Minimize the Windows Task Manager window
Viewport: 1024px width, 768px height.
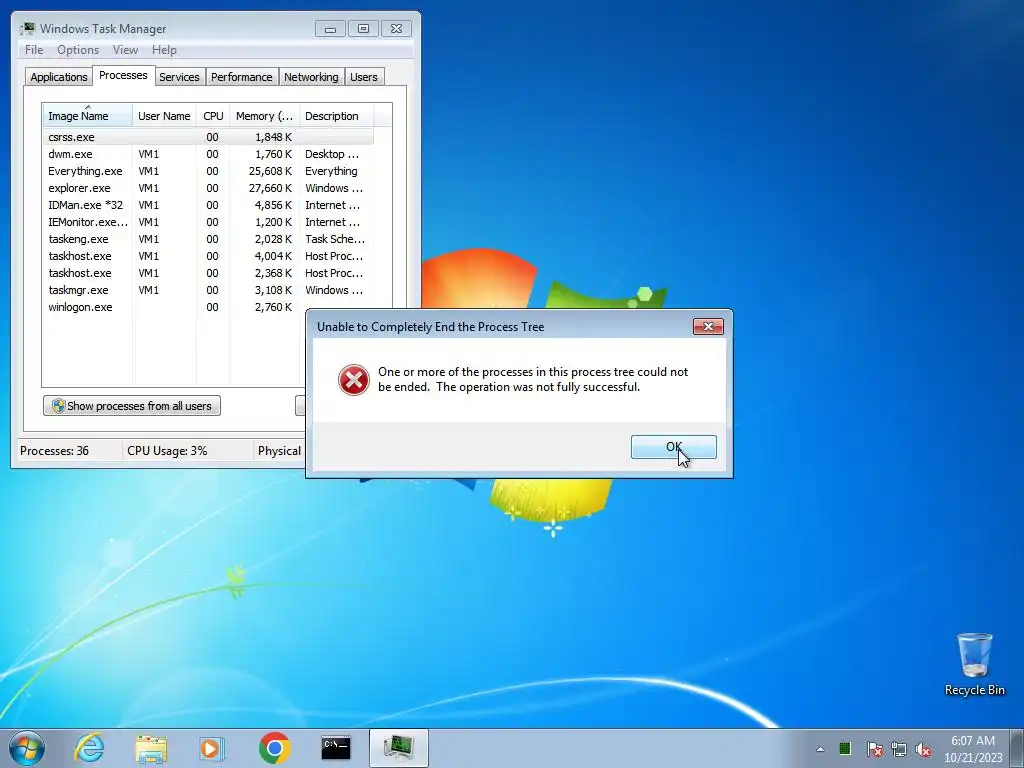click(330, 29)
